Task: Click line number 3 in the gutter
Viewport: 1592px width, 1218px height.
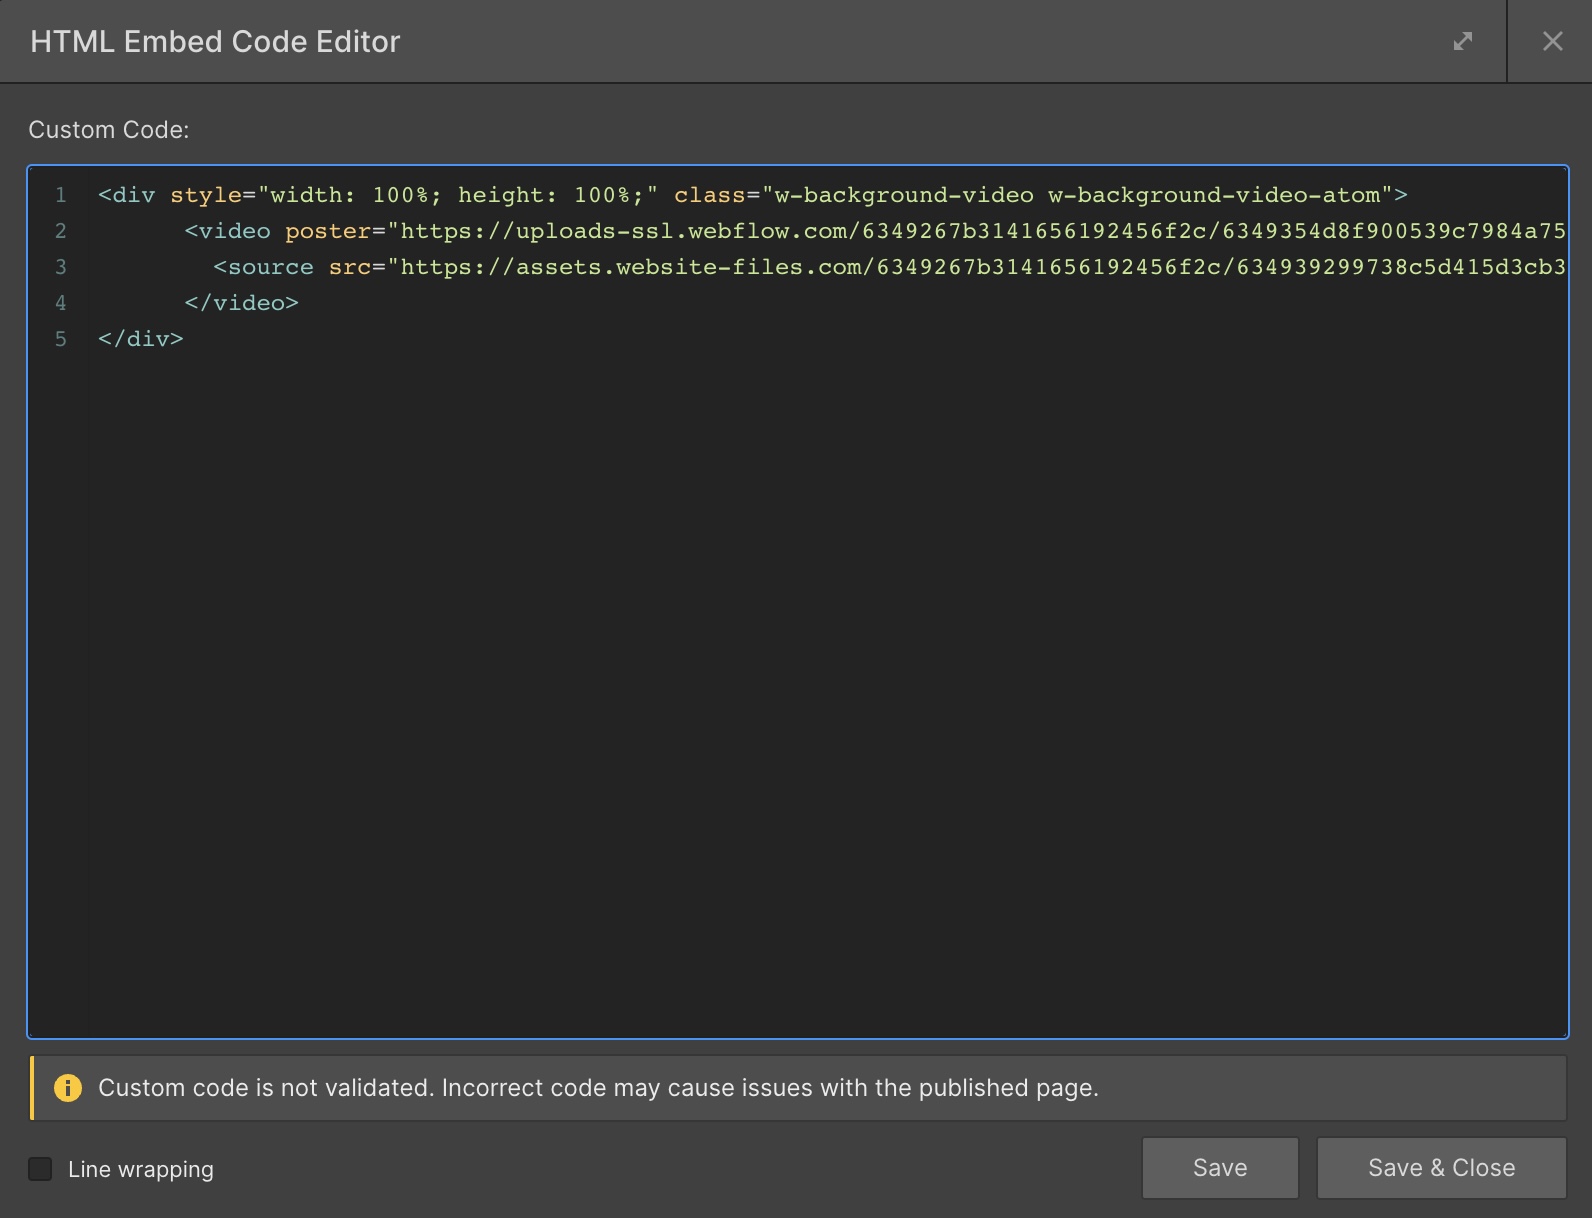Action: (61, 267)
